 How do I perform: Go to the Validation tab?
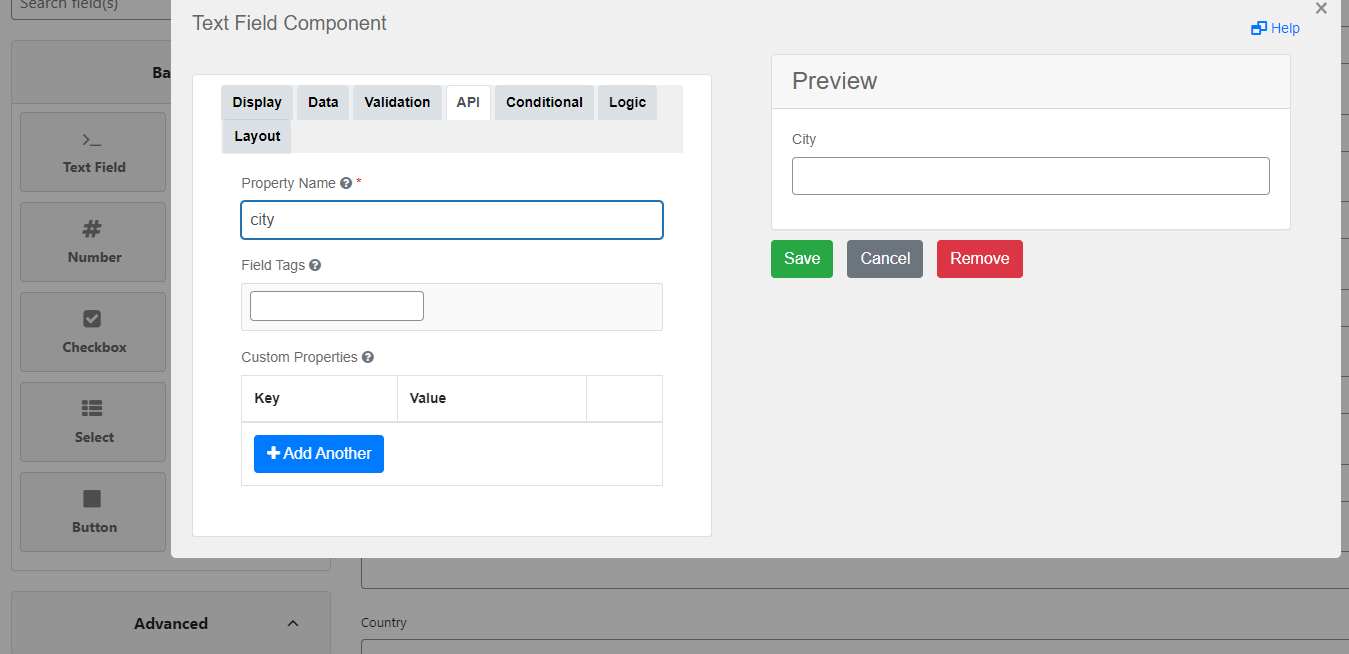(x=397, y=103)
